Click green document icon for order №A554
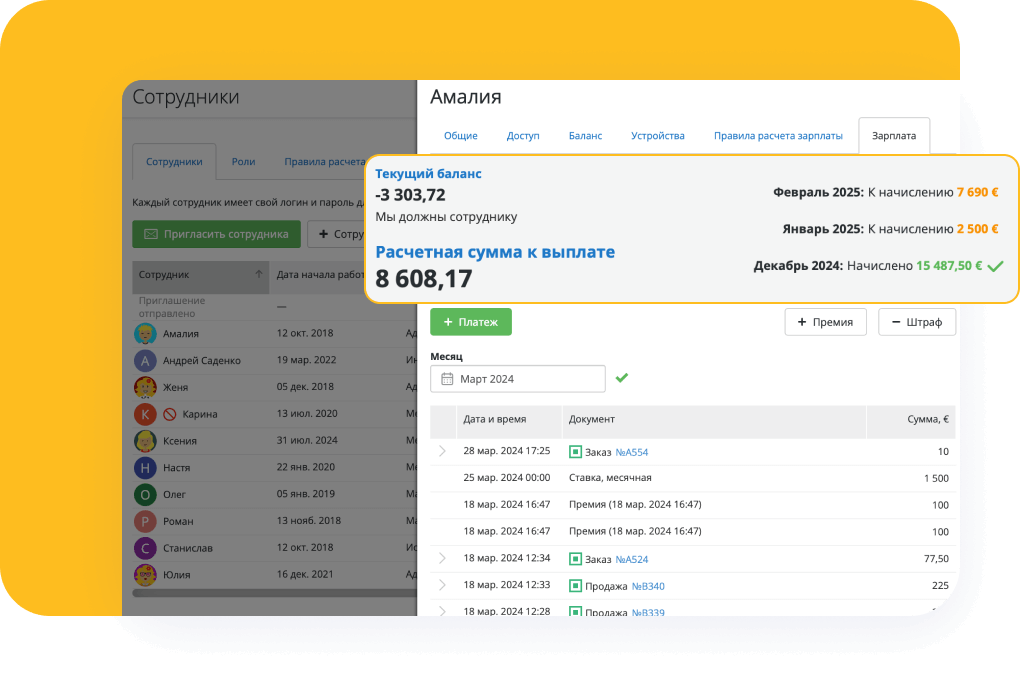 pyautogui.click(x=575, y=452)
